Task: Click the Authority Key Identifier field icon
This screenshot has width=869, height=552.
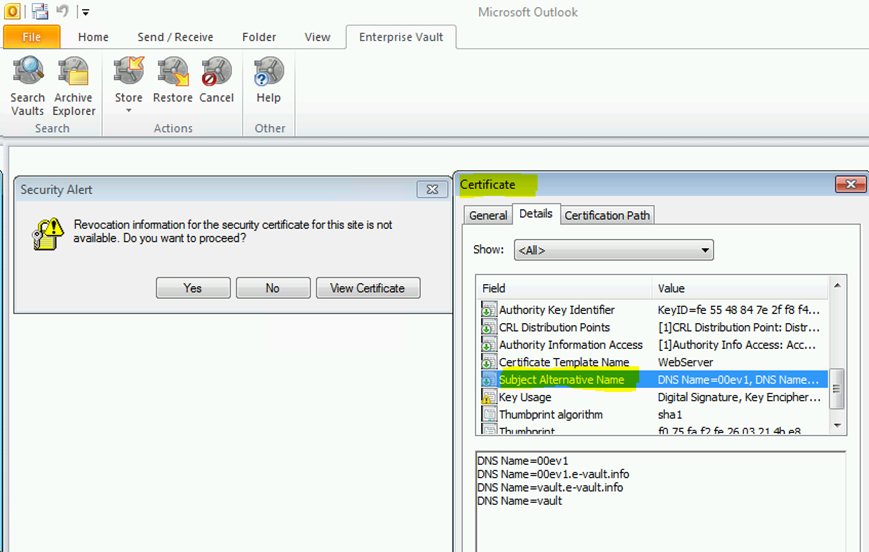Action: [x=489, y=309]
